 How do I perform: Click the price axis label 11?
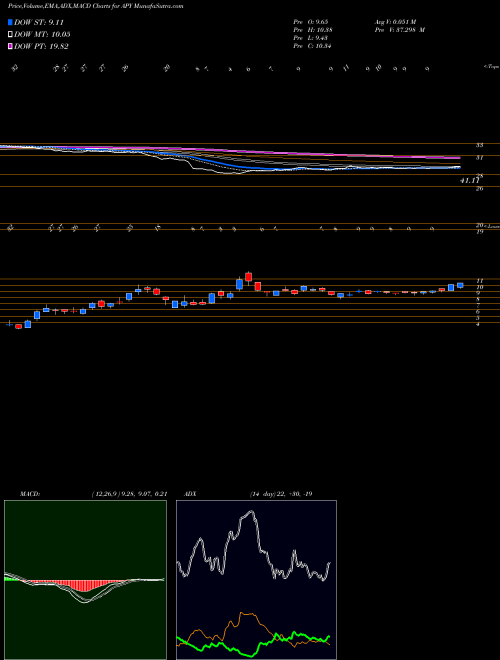(x=479, y=281)
